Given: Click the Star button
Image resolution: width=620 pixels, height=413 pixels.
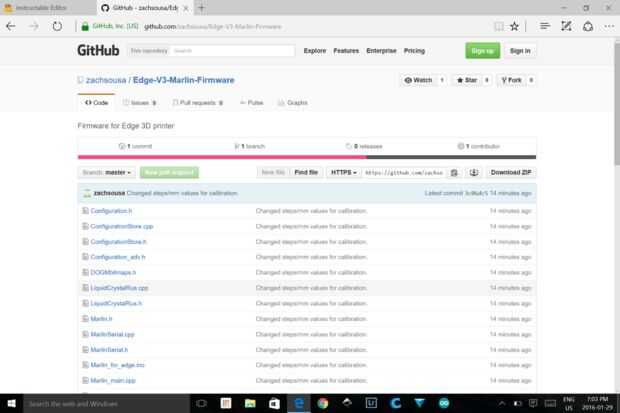Looking at the screenshot, I should (x=467, y=80).
